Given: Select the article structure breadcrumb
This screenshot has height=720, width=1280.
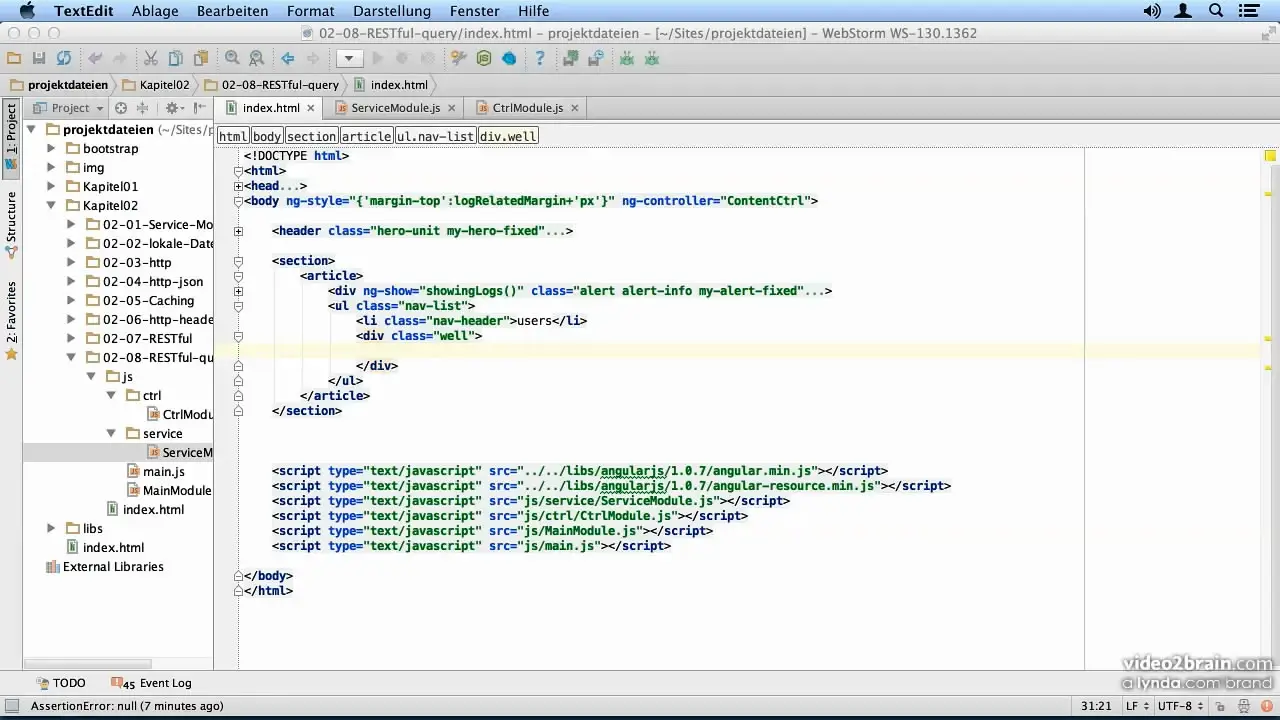Looking at the screenshot, I should [366, 136].
